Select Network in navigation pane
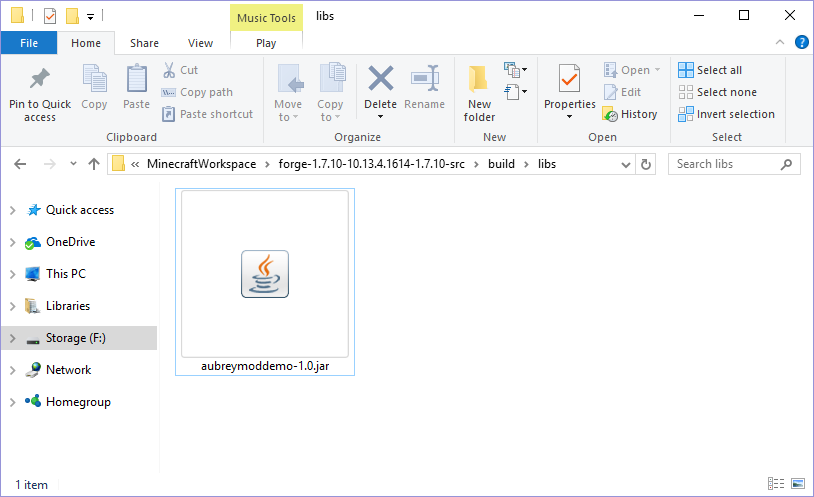814x497 pixels. pos(69,370)
